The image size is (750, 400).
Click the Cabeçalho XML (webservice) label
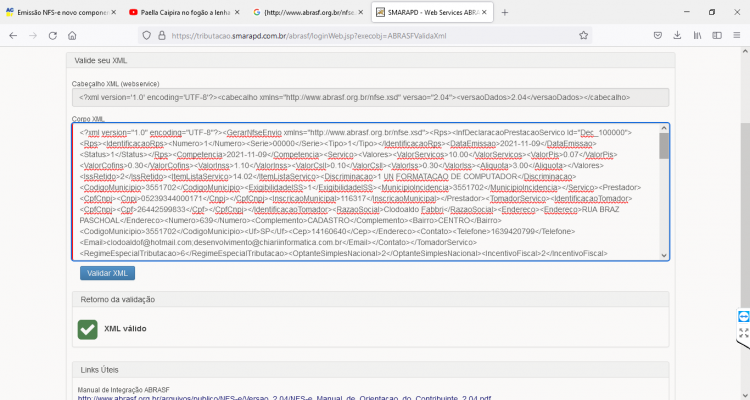point(115,84)
